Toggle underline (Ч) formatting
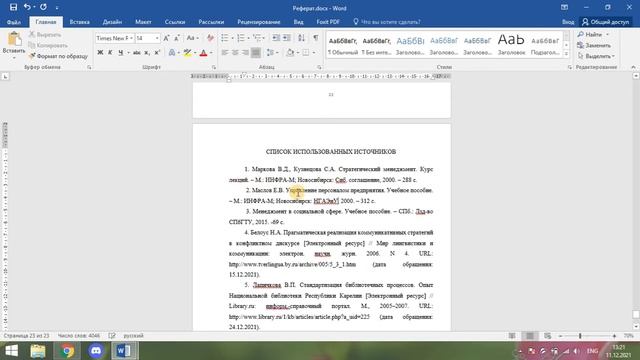Viewport: 640px width, 360px height. [x=120, y=52]
